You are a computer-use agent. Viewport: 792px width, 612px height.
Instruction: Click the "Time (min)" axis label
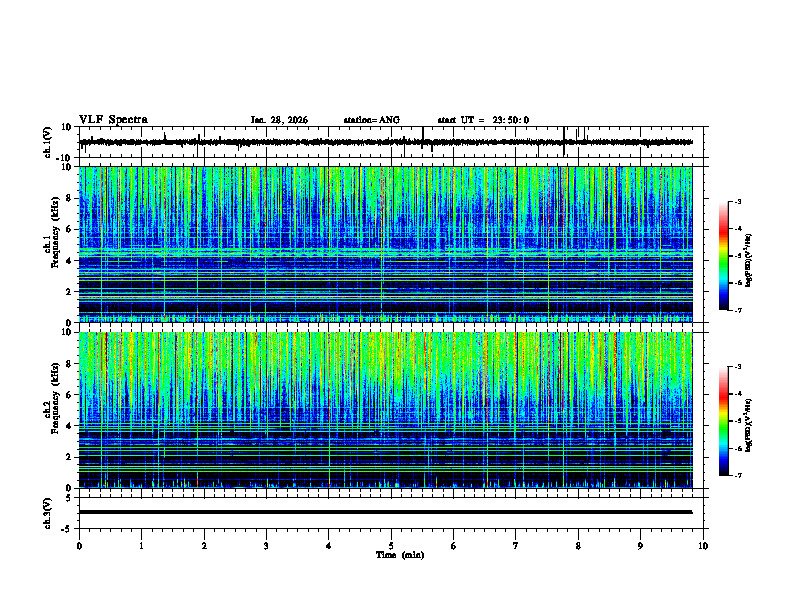point(400,555)
